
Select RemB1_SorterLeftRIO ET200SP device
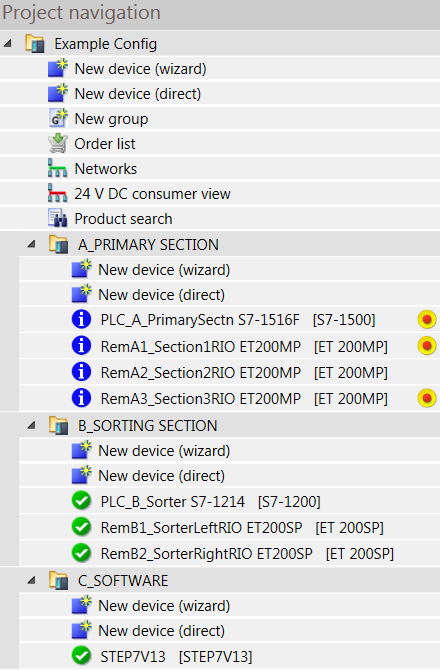[x=242, y=528]
